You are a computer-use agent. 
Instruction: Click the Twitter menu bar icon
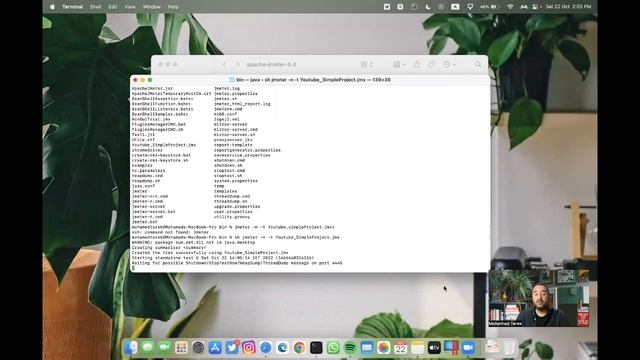(x=387, y=7)
